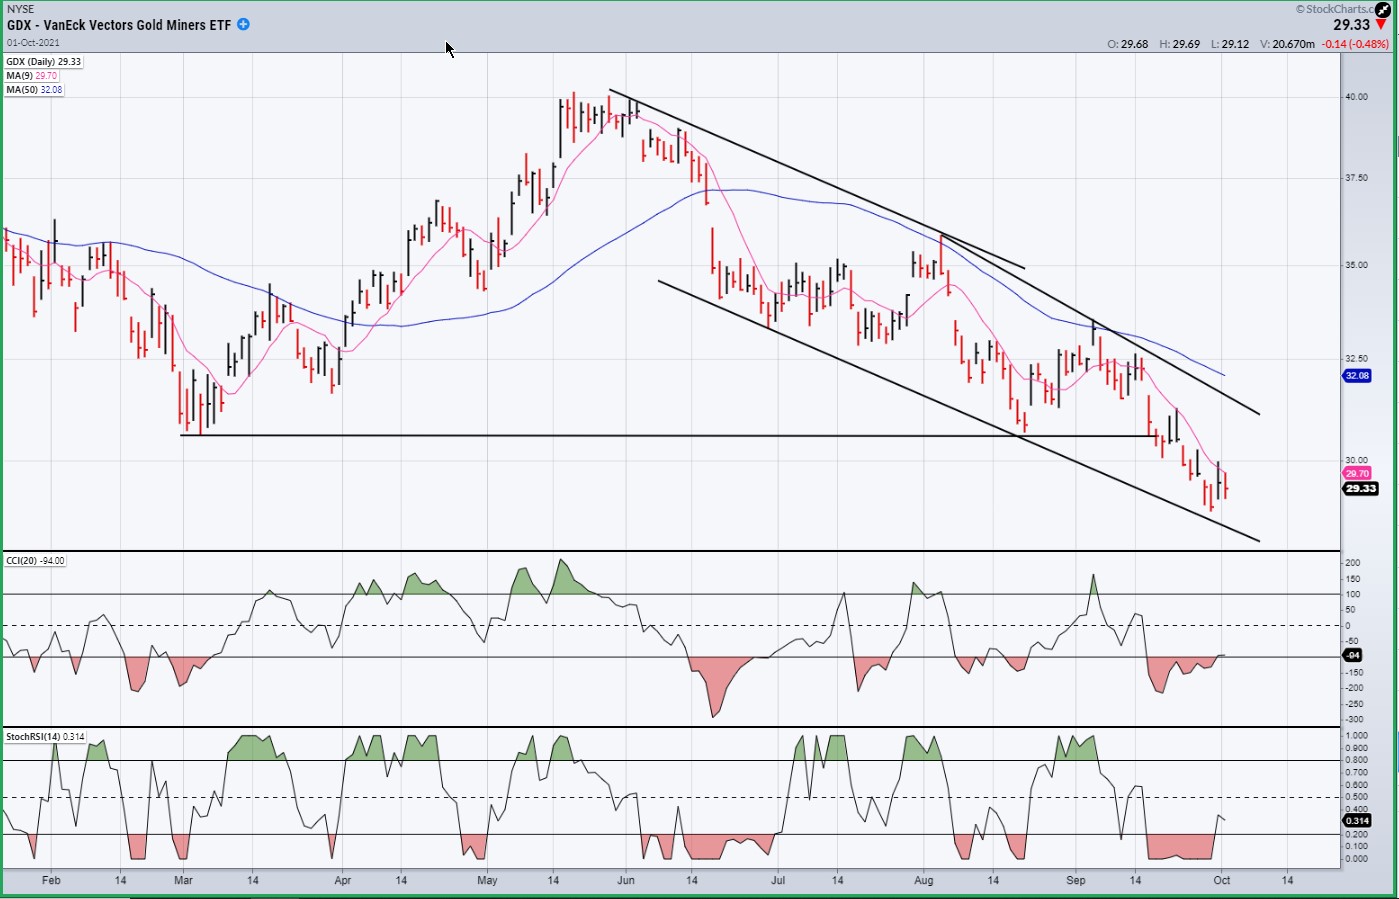
Task: Click the 37.50 price axis label
Action: [x=1356, y=178]
